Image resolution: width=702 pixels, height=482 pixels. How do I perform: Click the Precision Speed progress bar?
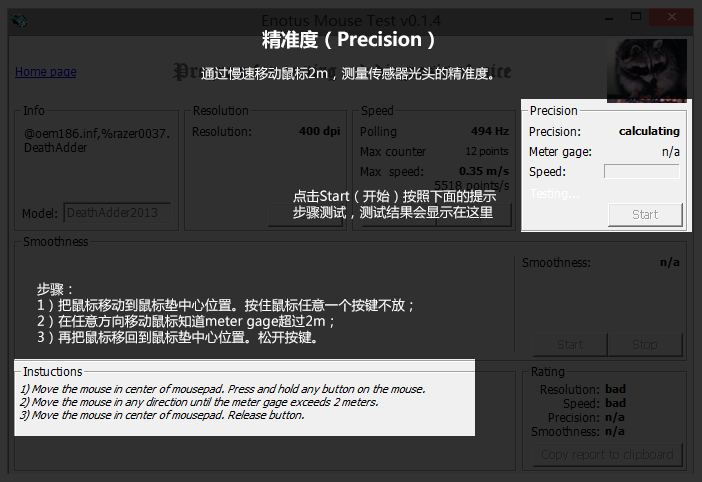pos(641,172)
